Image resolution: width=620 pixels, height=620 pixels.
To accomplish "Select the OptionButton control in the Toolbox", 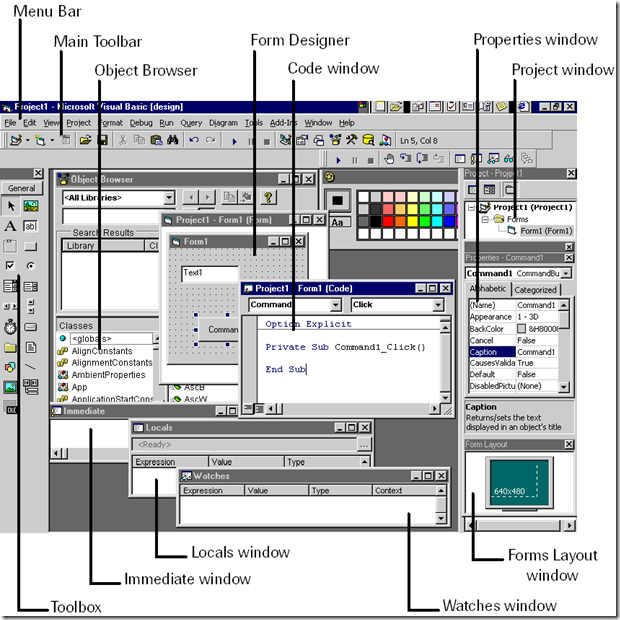I will click(x=31, y=266).
